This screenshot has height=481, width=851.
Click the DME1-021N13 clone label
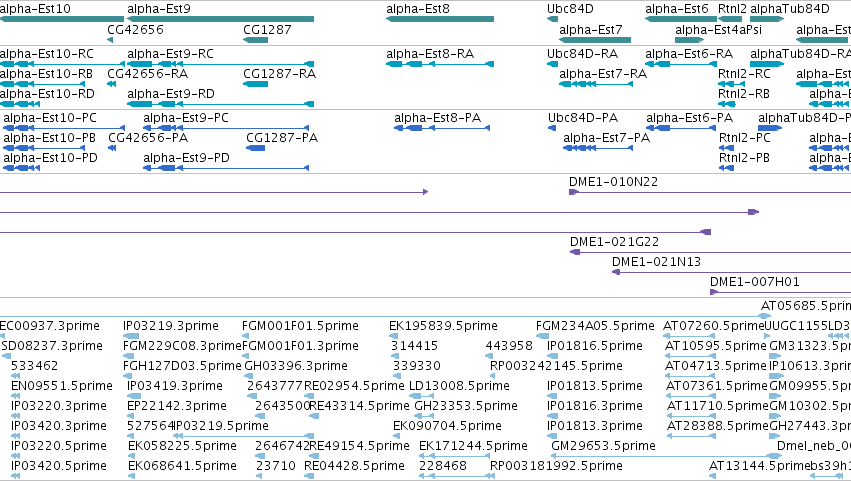pos(656,262)
